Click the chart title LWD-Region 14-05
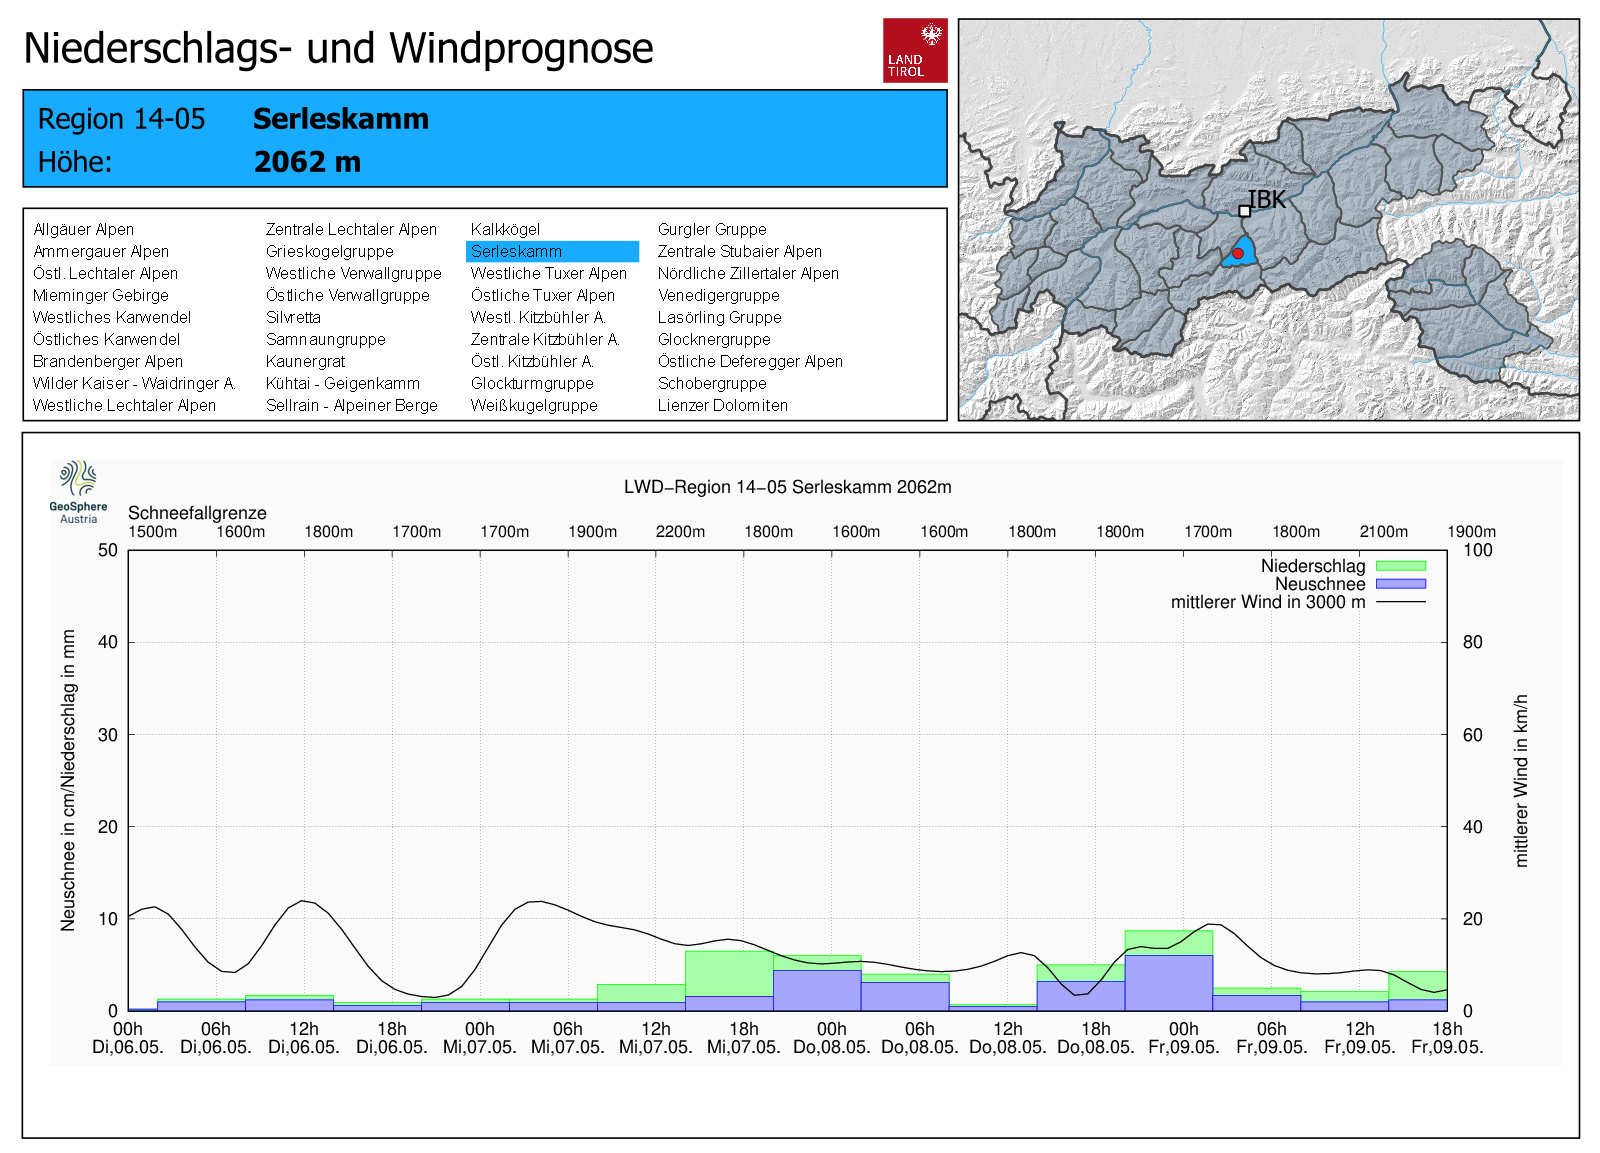The image size is (1600, 1153). [x=787, y=487]
